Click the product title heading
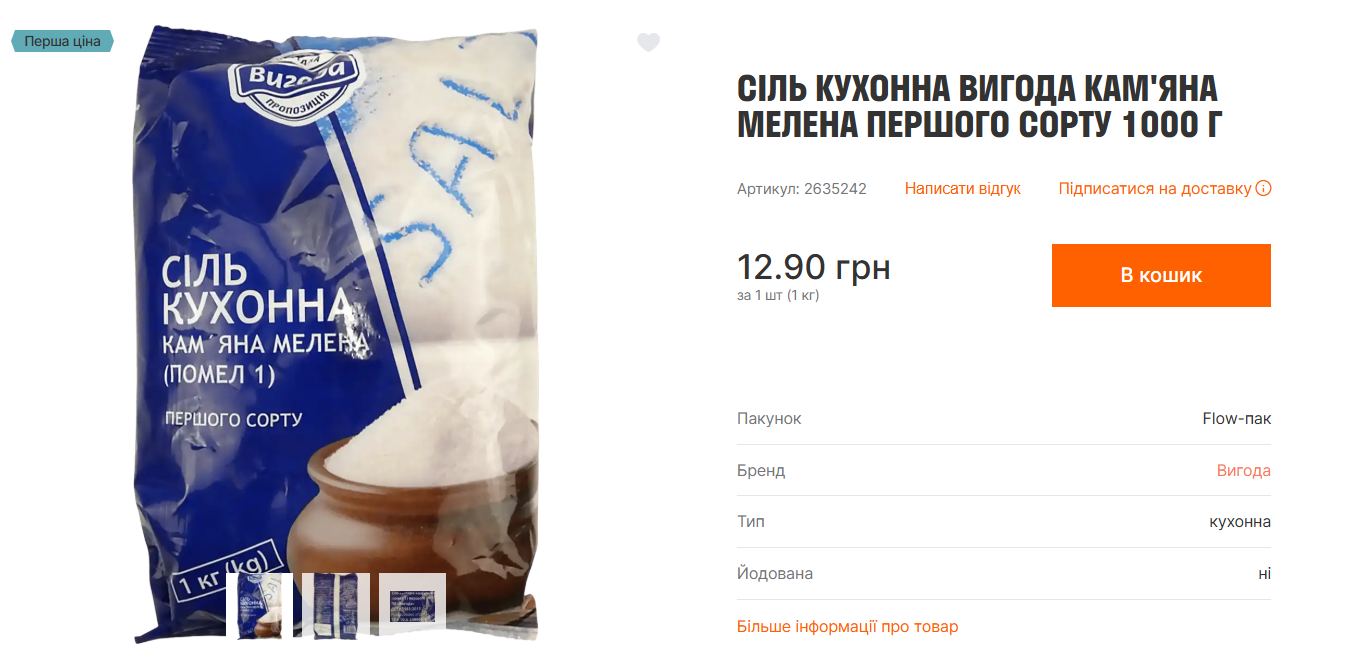The image size is (1369, 658). tap(978, 107)
